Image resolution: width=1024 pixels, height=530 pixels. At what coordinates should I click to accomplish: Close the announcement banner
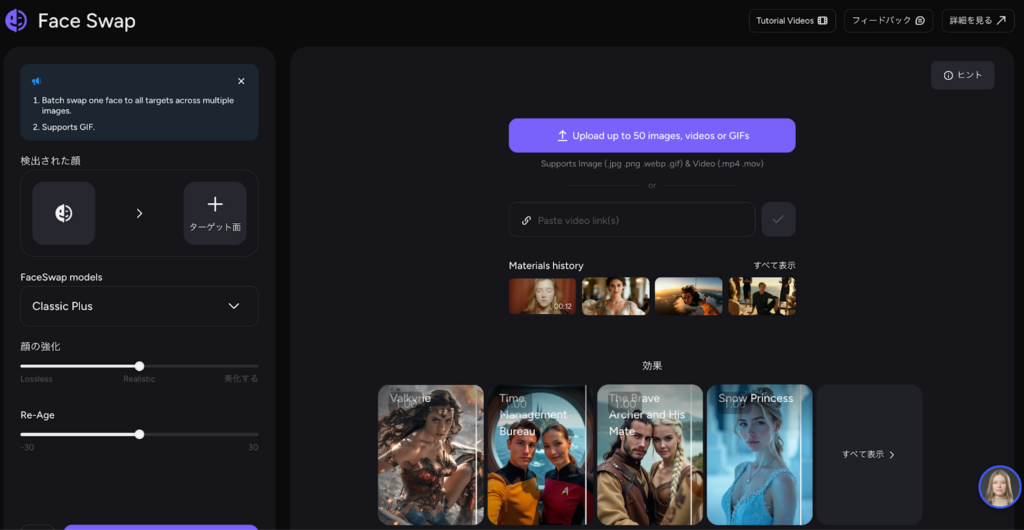tap(241, 81)
